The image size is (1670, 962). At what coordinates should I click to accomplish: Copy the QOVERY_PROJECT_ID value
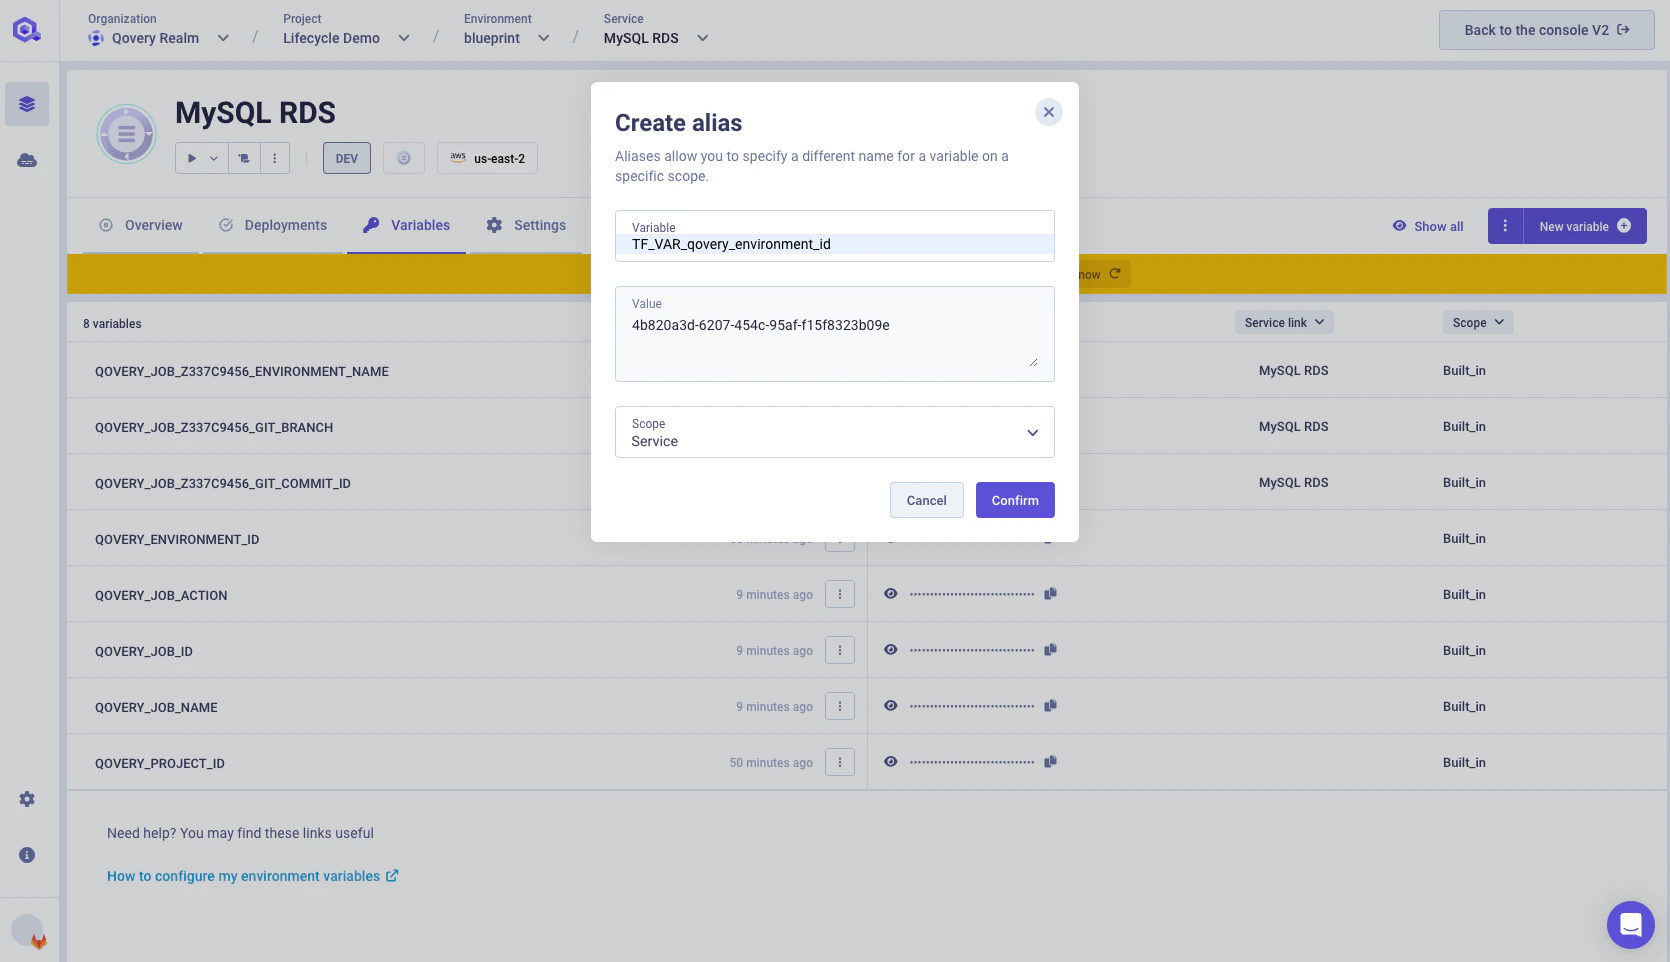click(x=1050, y=762)
